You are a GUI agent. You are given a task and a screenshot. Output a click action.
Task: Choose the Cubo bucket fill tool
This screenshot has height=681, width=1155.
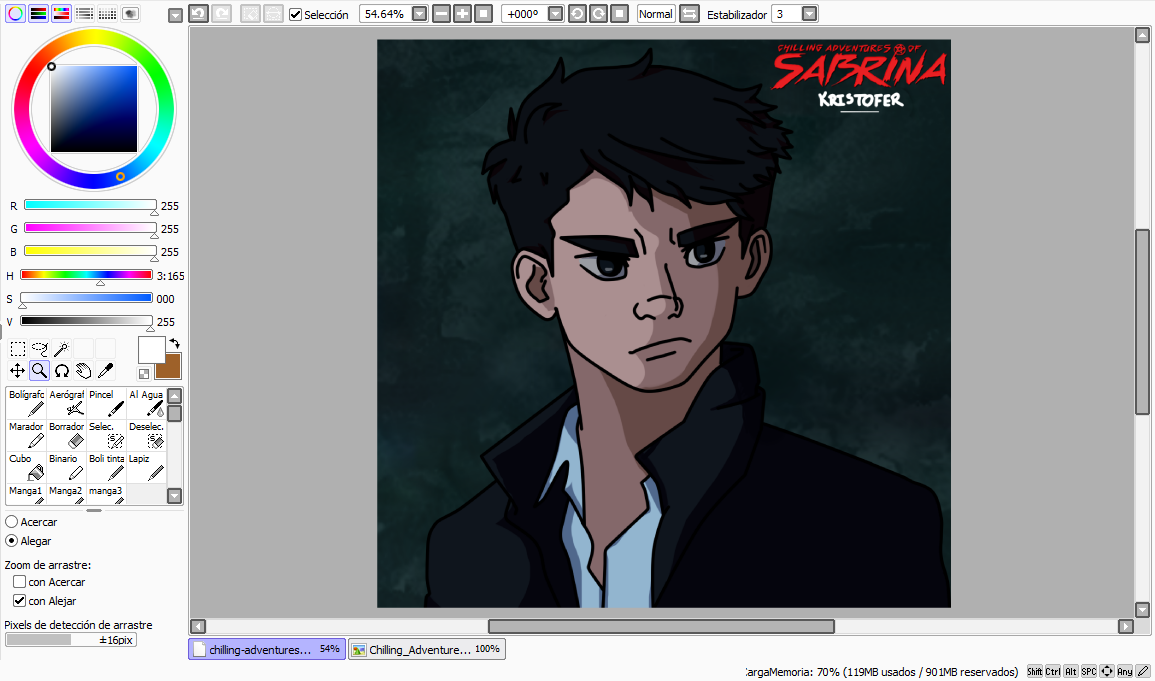pyautogui.click(x=26, y=467)
